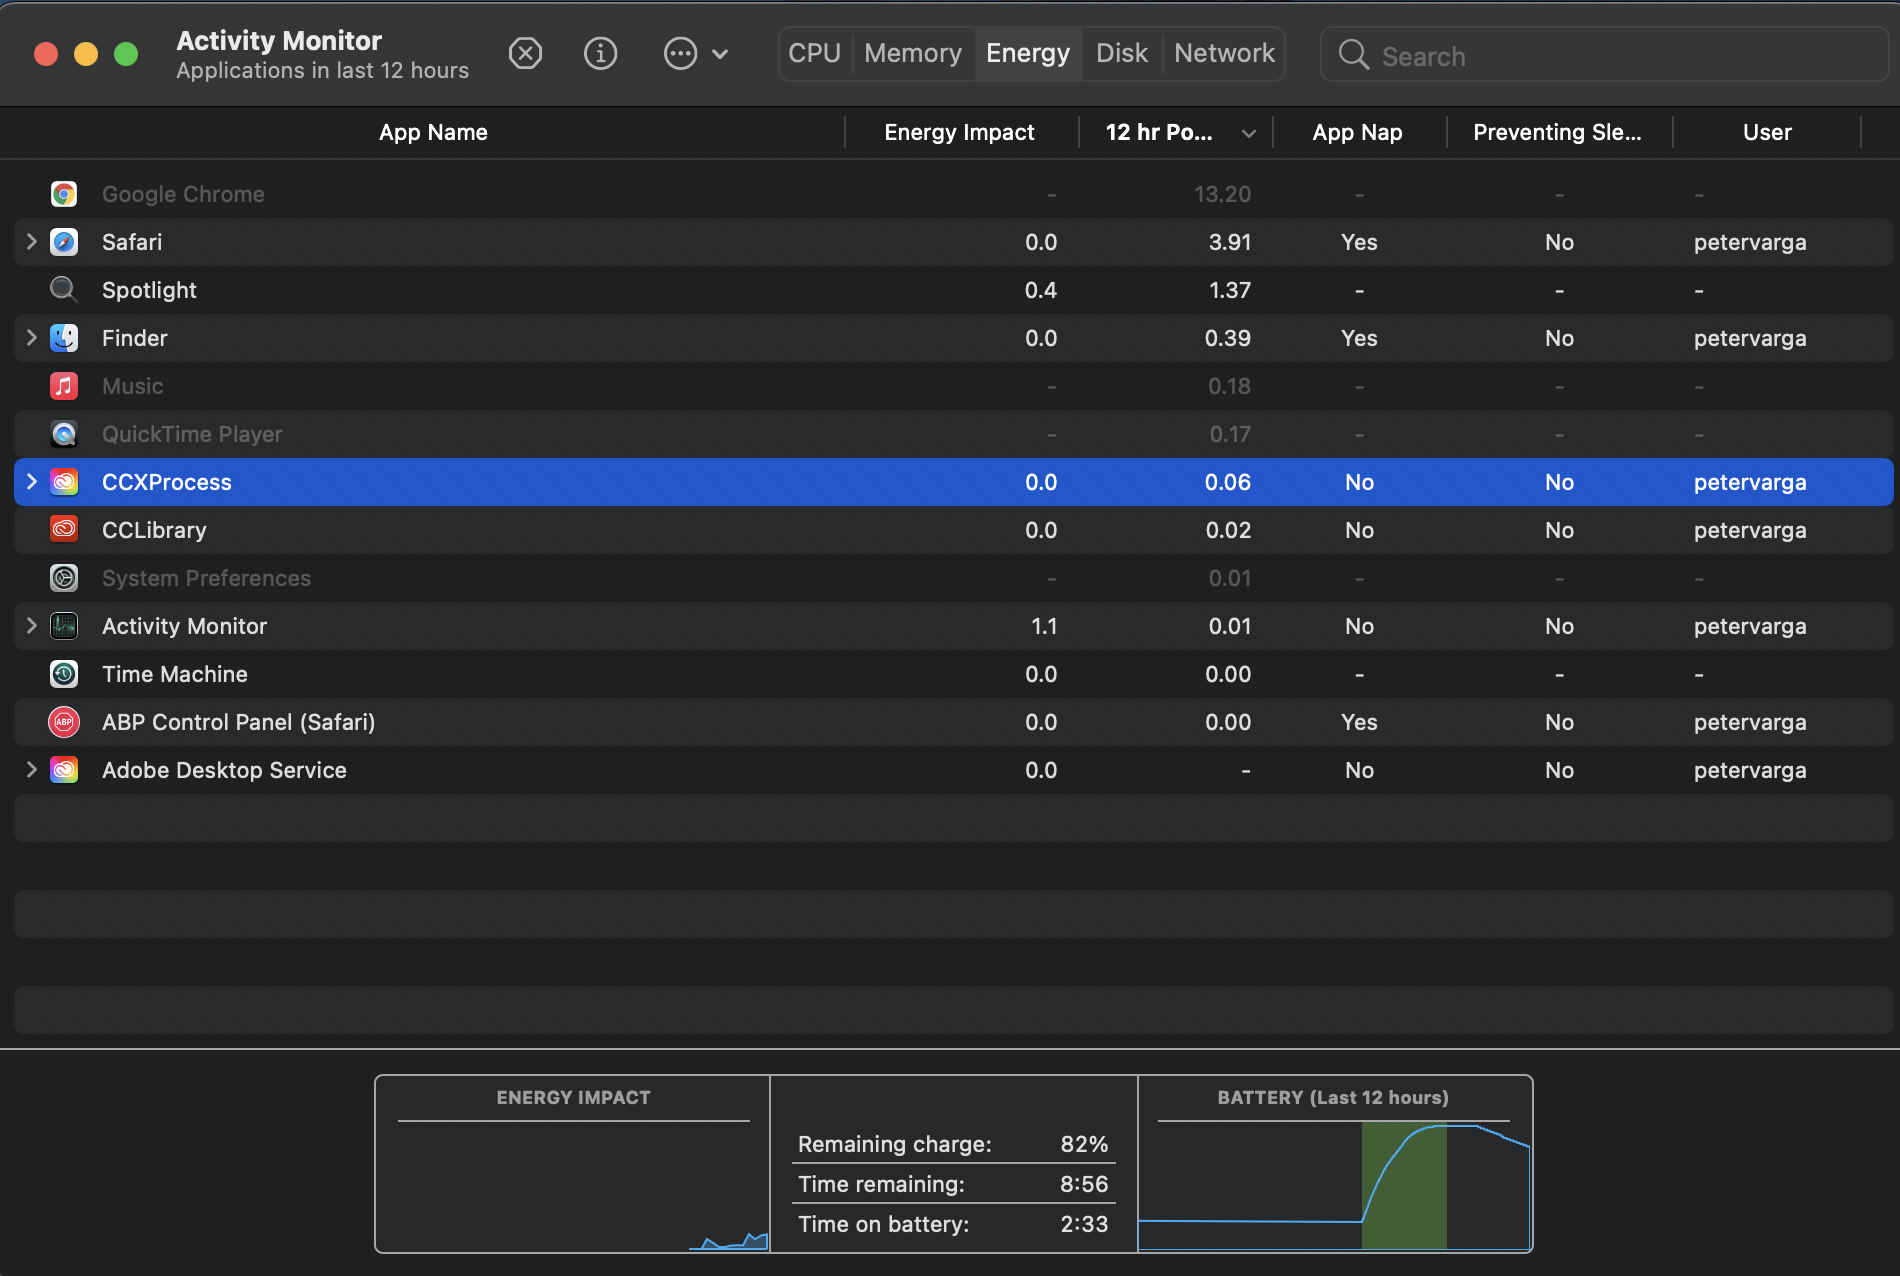Viewport: 1900px width, 1276px height.
Task: Expand the CCXProcess group
Action: 31,482
